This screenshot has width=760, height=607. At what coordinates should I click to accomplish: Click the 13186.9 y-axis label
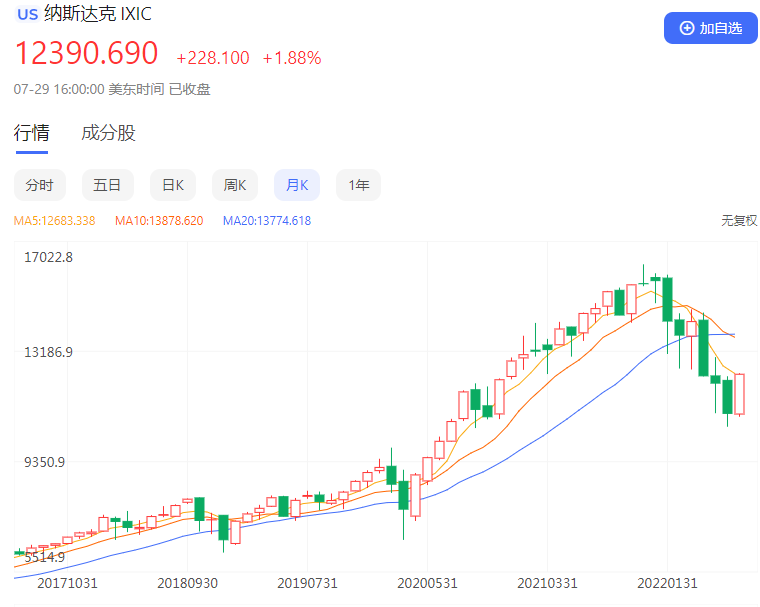(x=48, y=352)
